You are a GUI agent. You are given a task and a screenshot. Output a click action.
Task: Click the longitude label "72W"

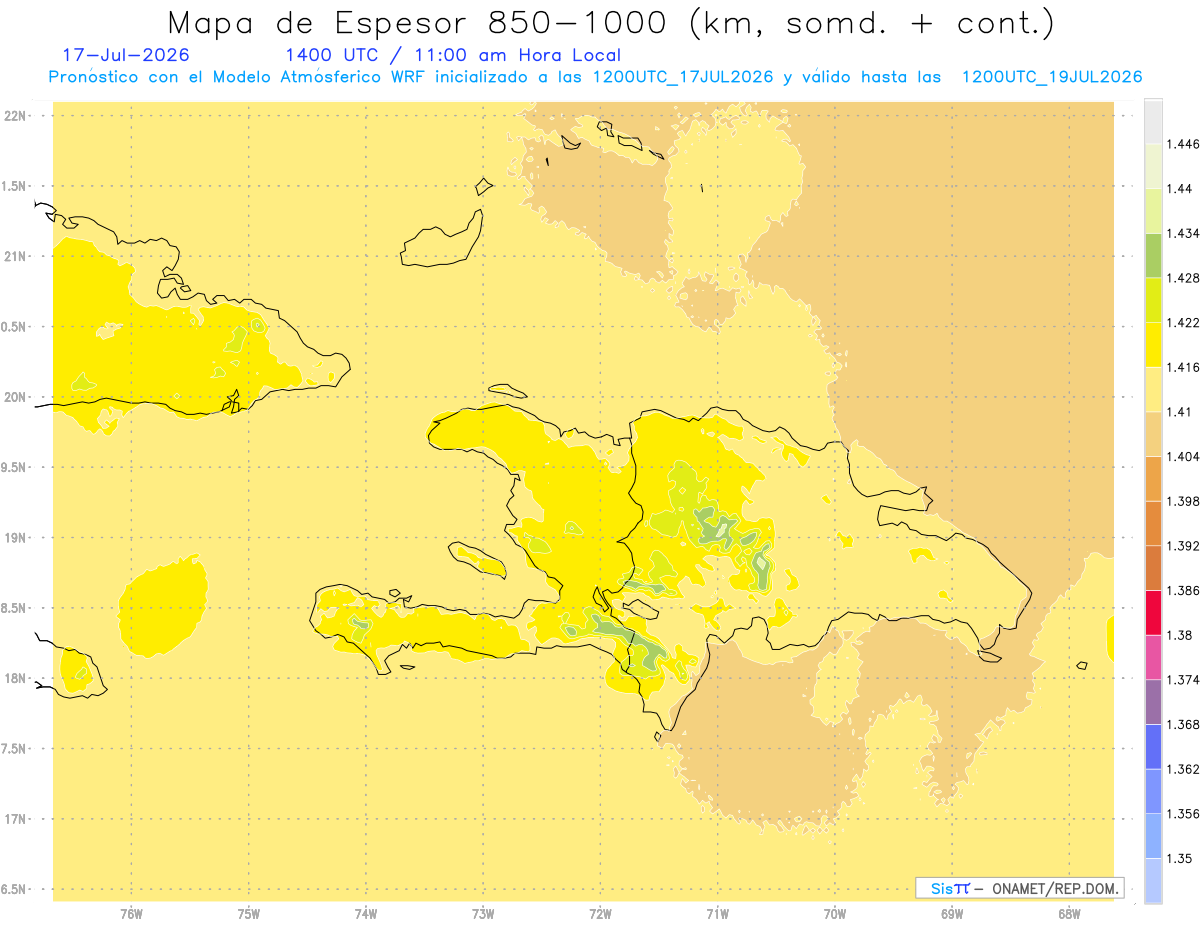point(600,914)
